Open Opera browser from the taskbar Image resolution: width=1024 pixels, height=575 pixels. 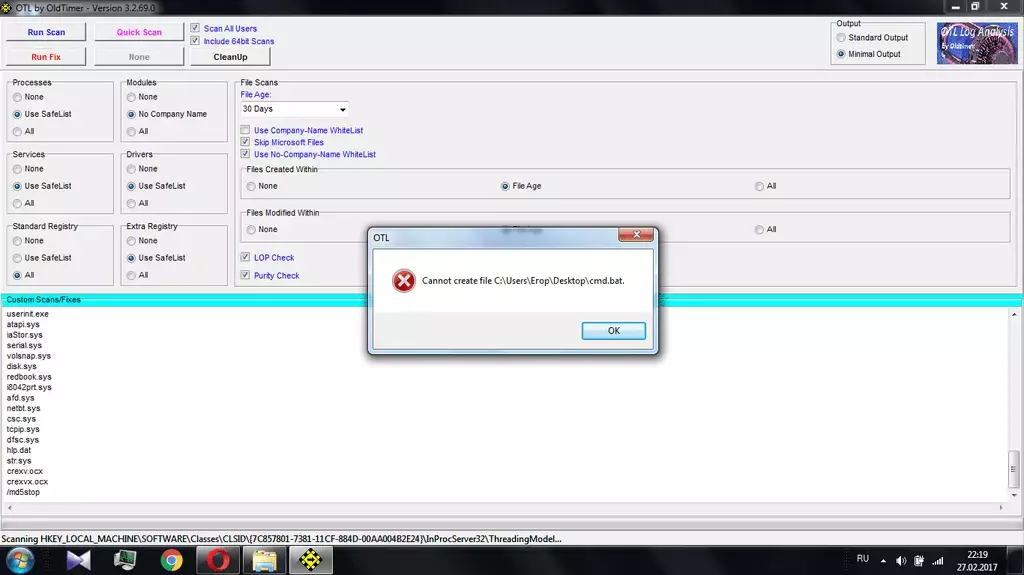point(218,561)
